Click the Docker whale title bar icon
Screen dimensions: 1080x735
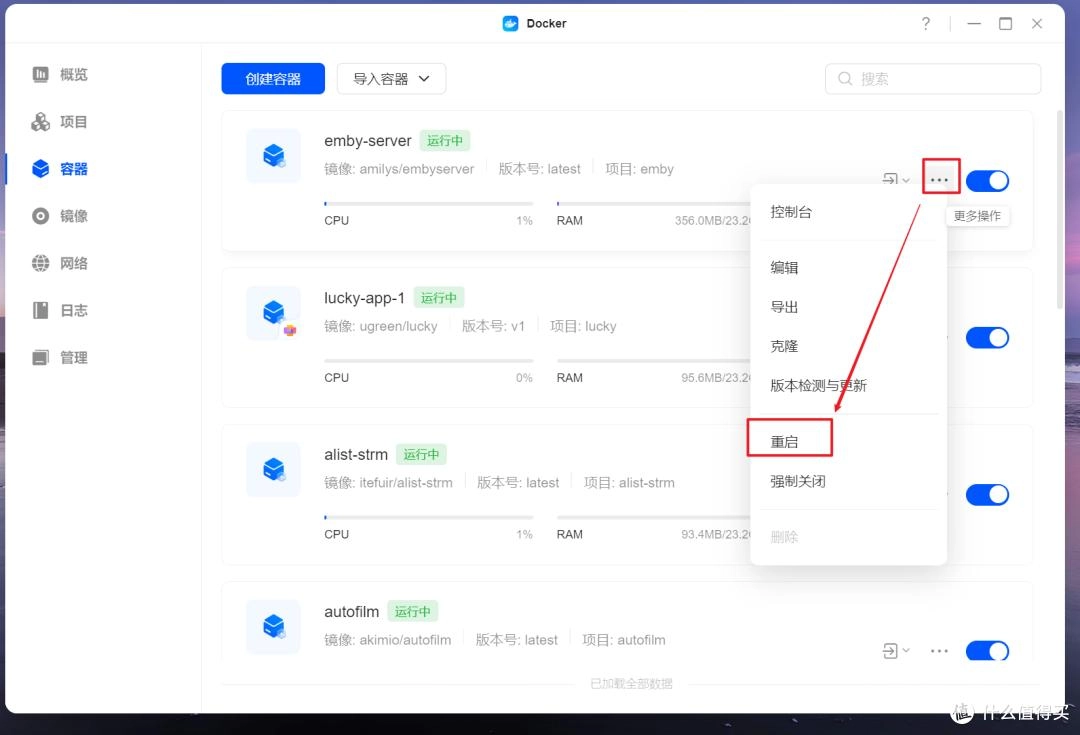click(510, 23)
